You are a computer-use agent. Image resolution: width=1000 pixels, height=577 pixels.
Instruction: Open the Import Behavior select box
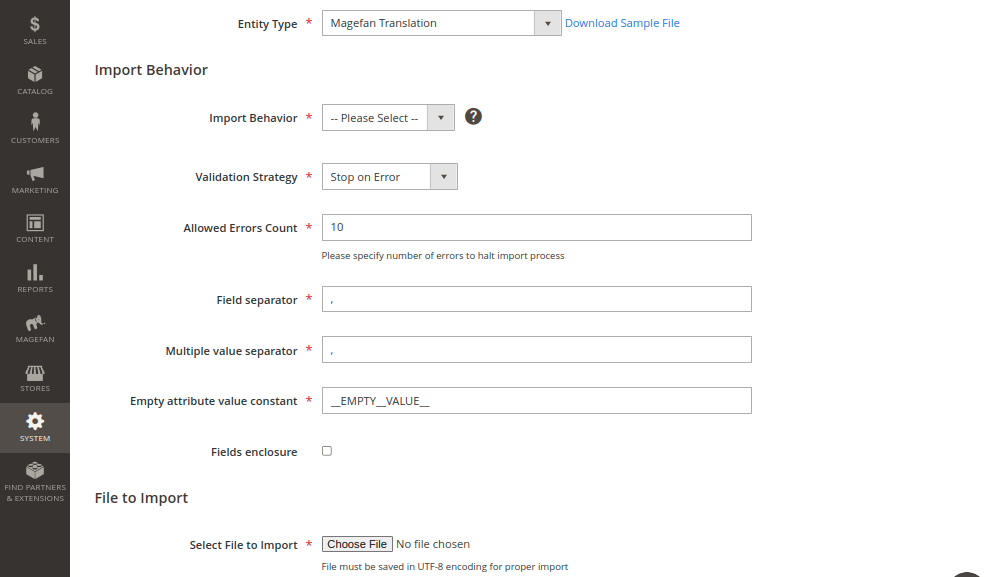pyautogui.click(x=388, y=118)
